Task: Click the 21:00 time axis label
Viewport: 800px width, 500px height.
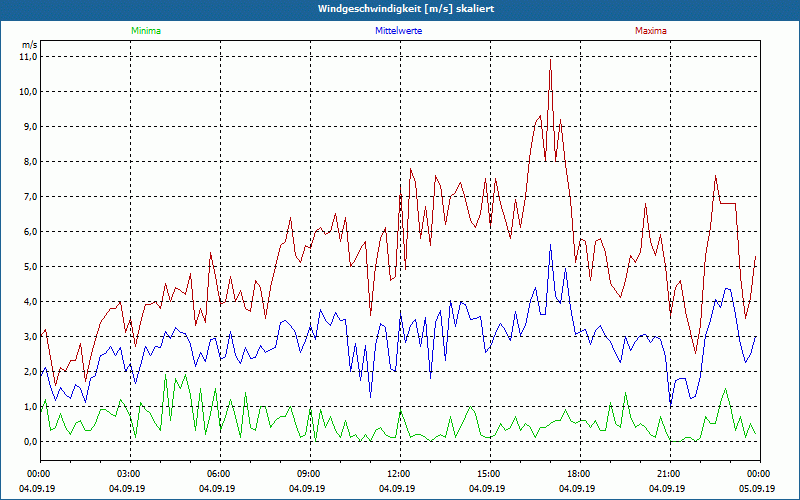Action: pos(670,474)
